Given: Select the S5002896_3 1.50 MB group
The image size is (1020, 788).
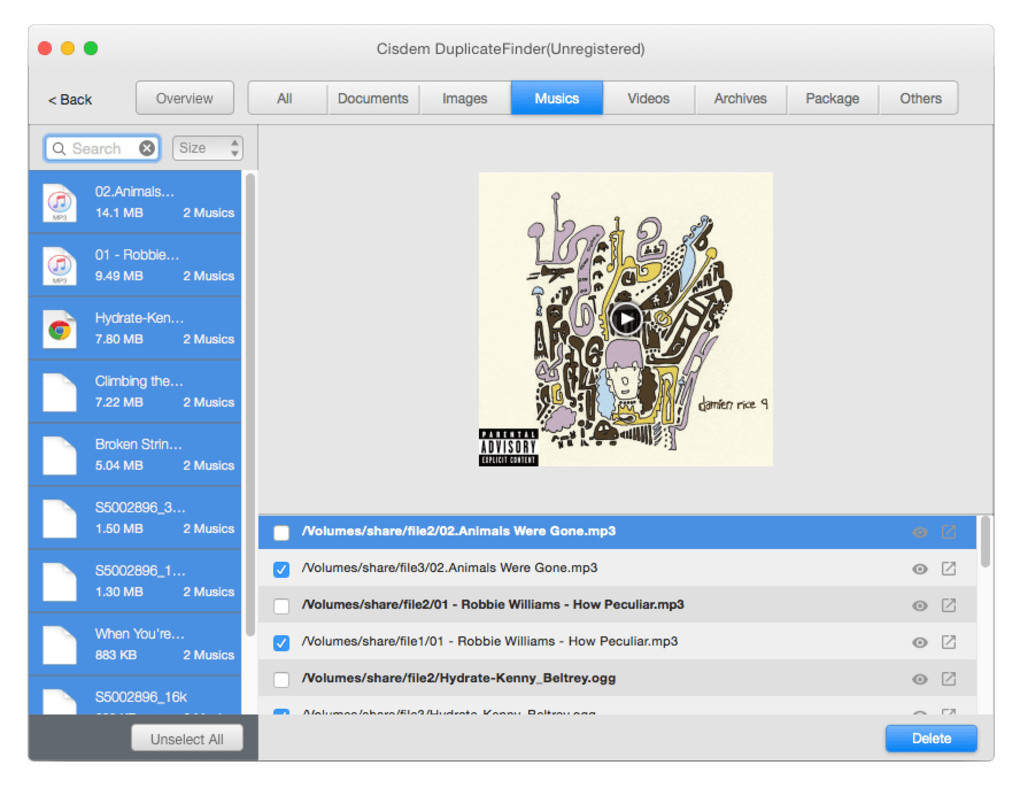Looking at the screenshot, I should 135,517.
